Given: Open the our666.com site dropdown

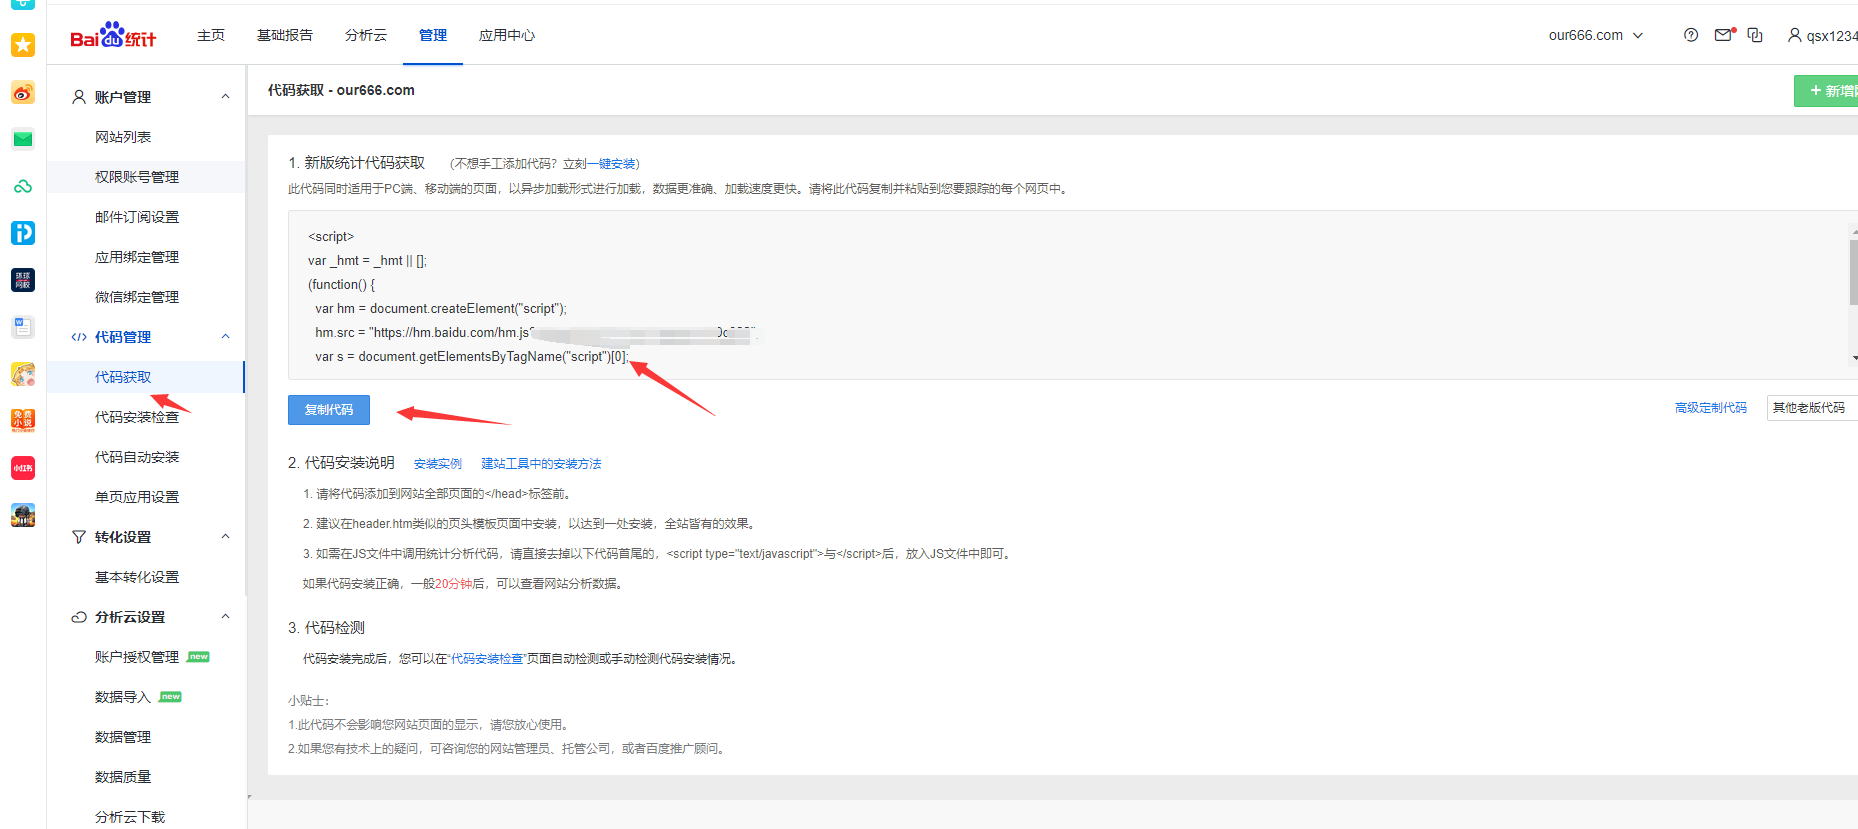Looking at the screenshot, I should pos(1596,35).
